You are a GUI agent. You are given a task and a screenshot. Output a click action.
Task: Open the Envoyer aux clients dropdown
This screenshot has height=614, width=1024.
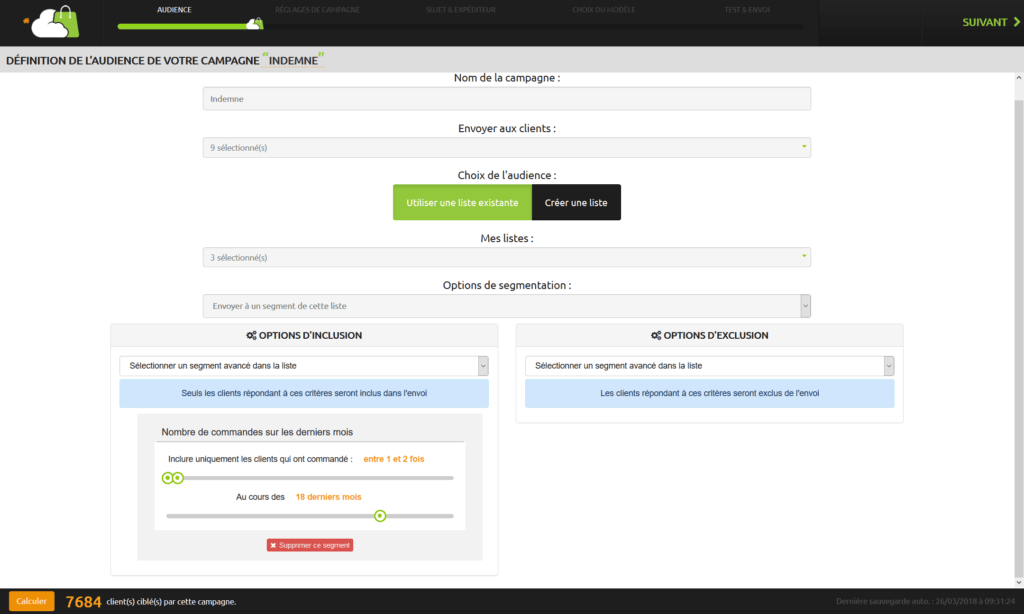pos(507,148)
